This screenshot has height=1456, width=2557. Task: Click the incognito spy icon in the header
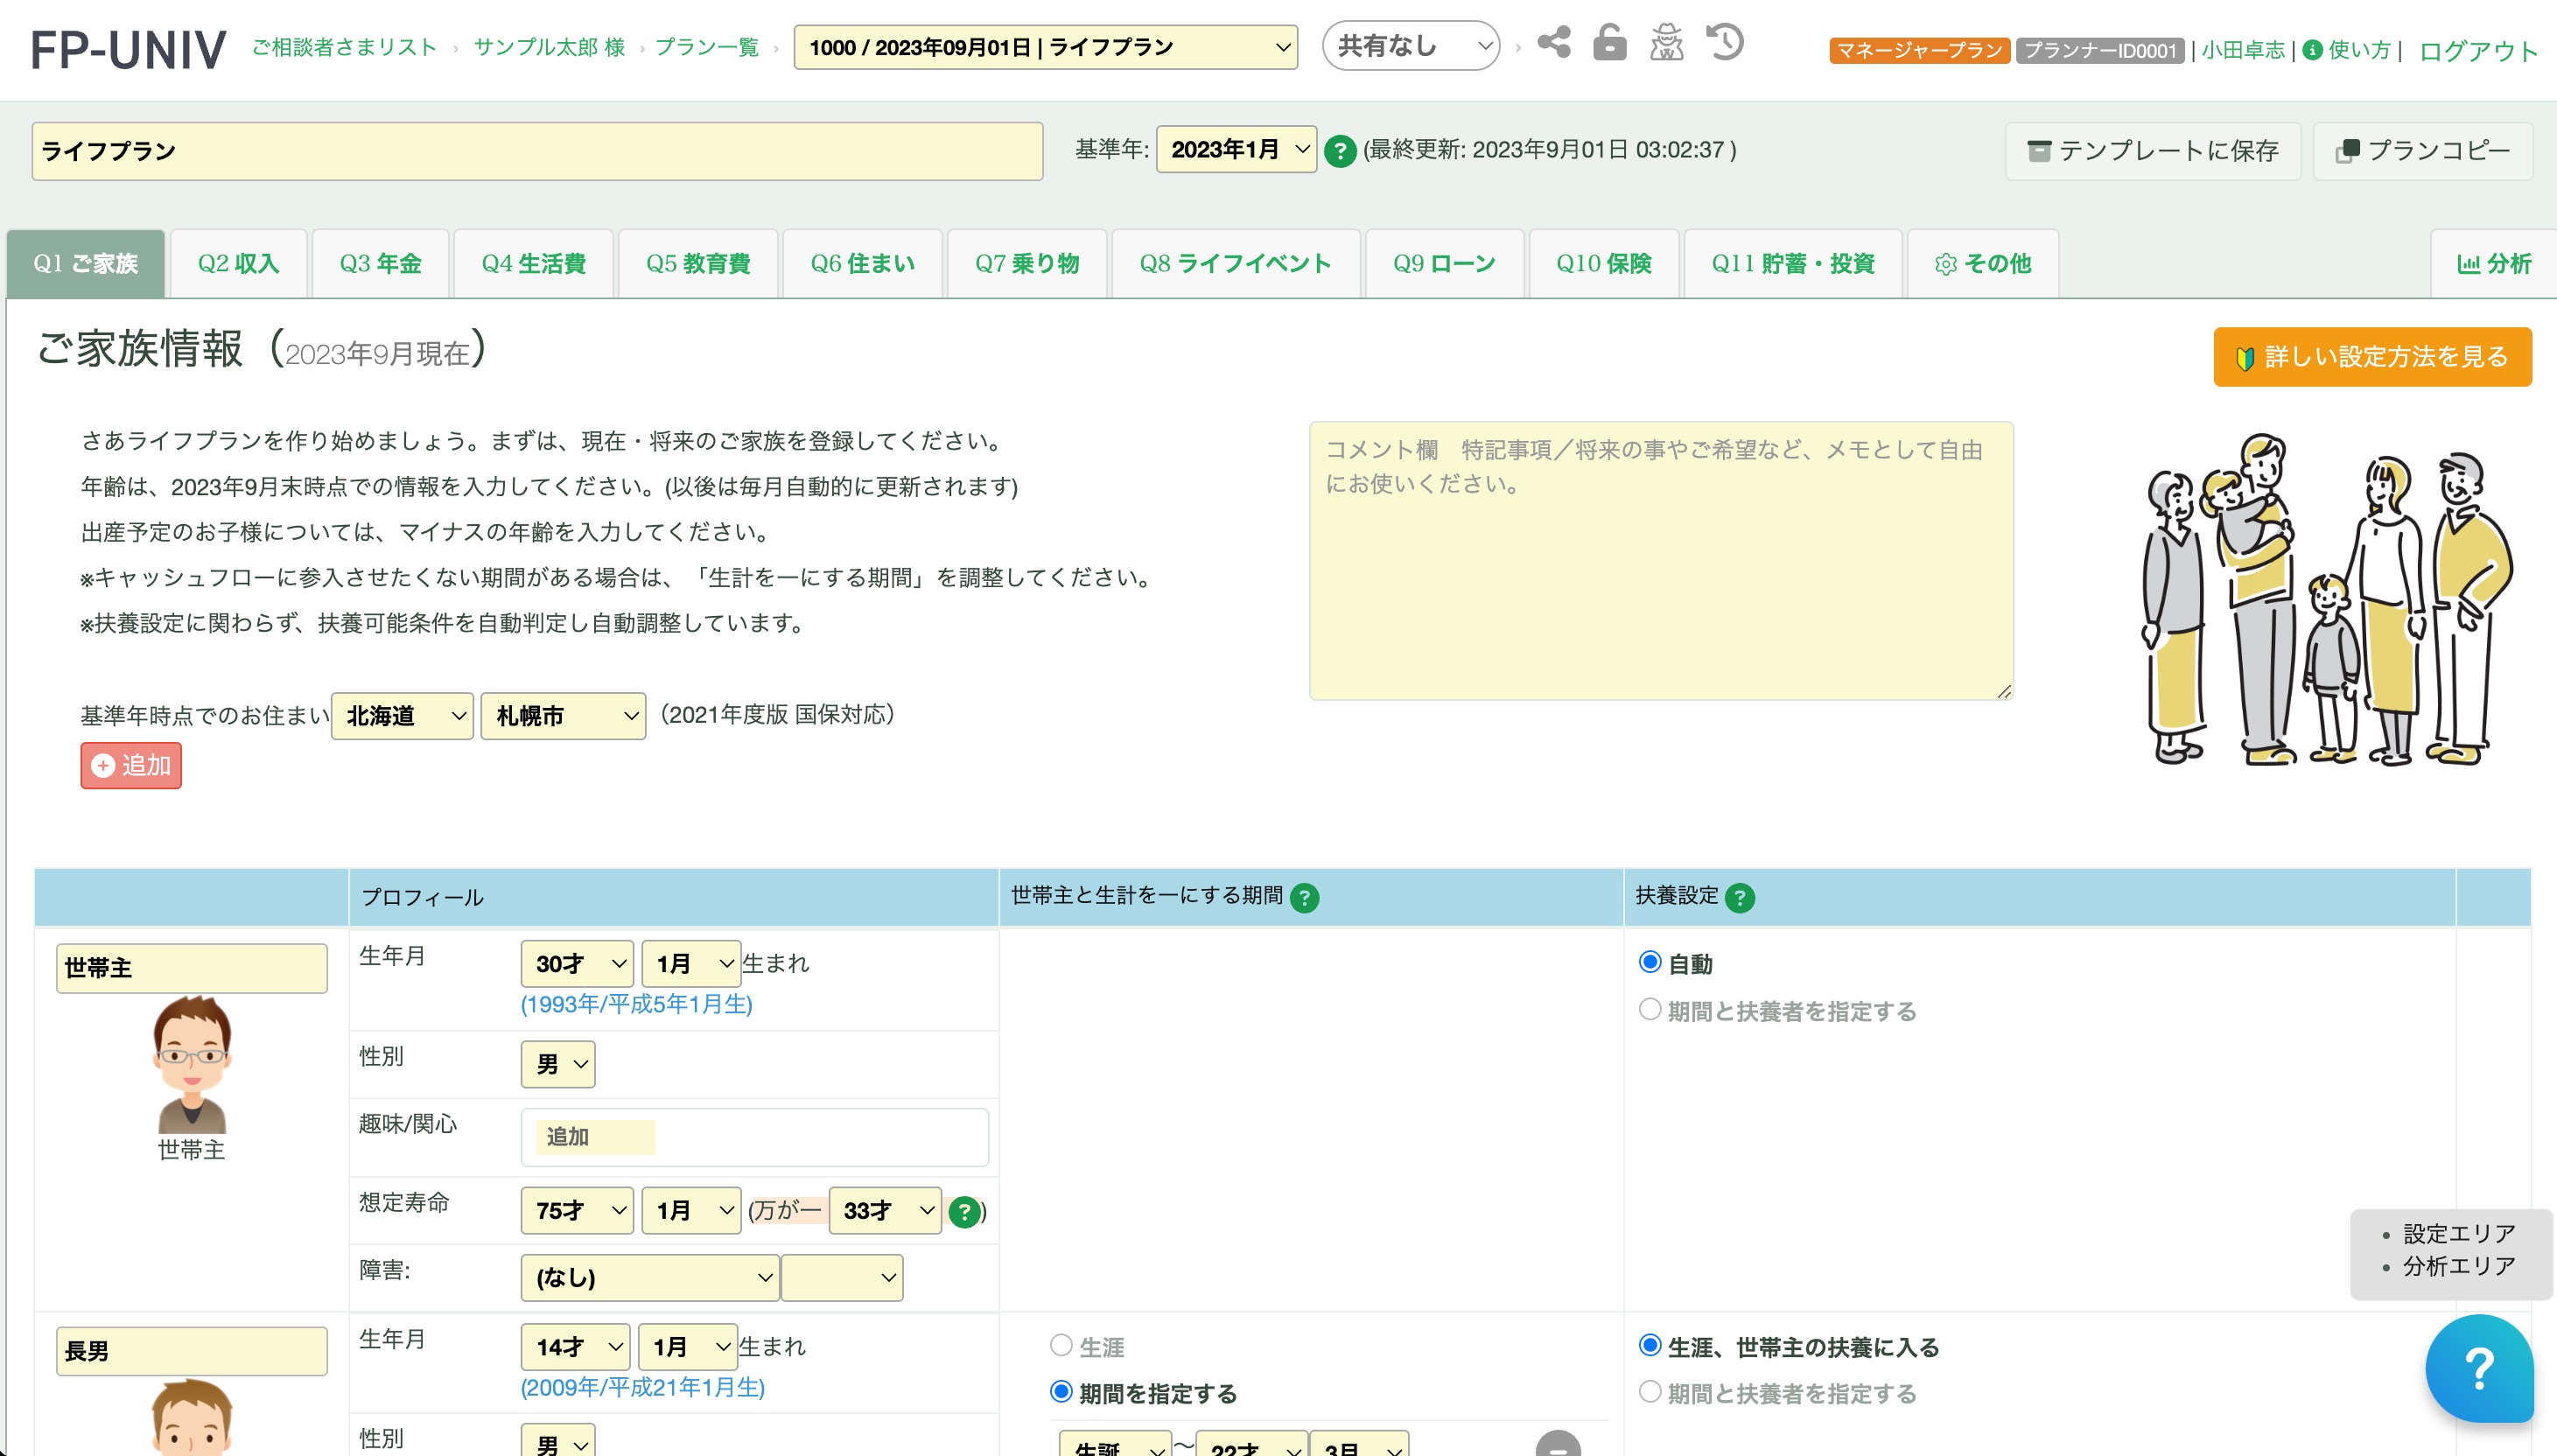pos(1668,44)
